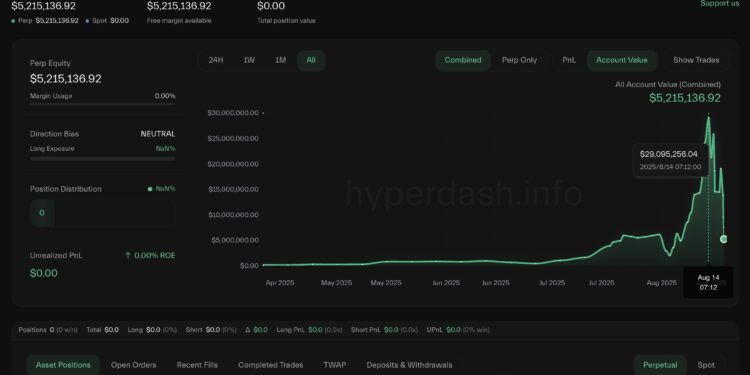This screenshot has width=750, height=375.
Task: Click the NEUTRAL direction bias label
Action: (158, 134)
